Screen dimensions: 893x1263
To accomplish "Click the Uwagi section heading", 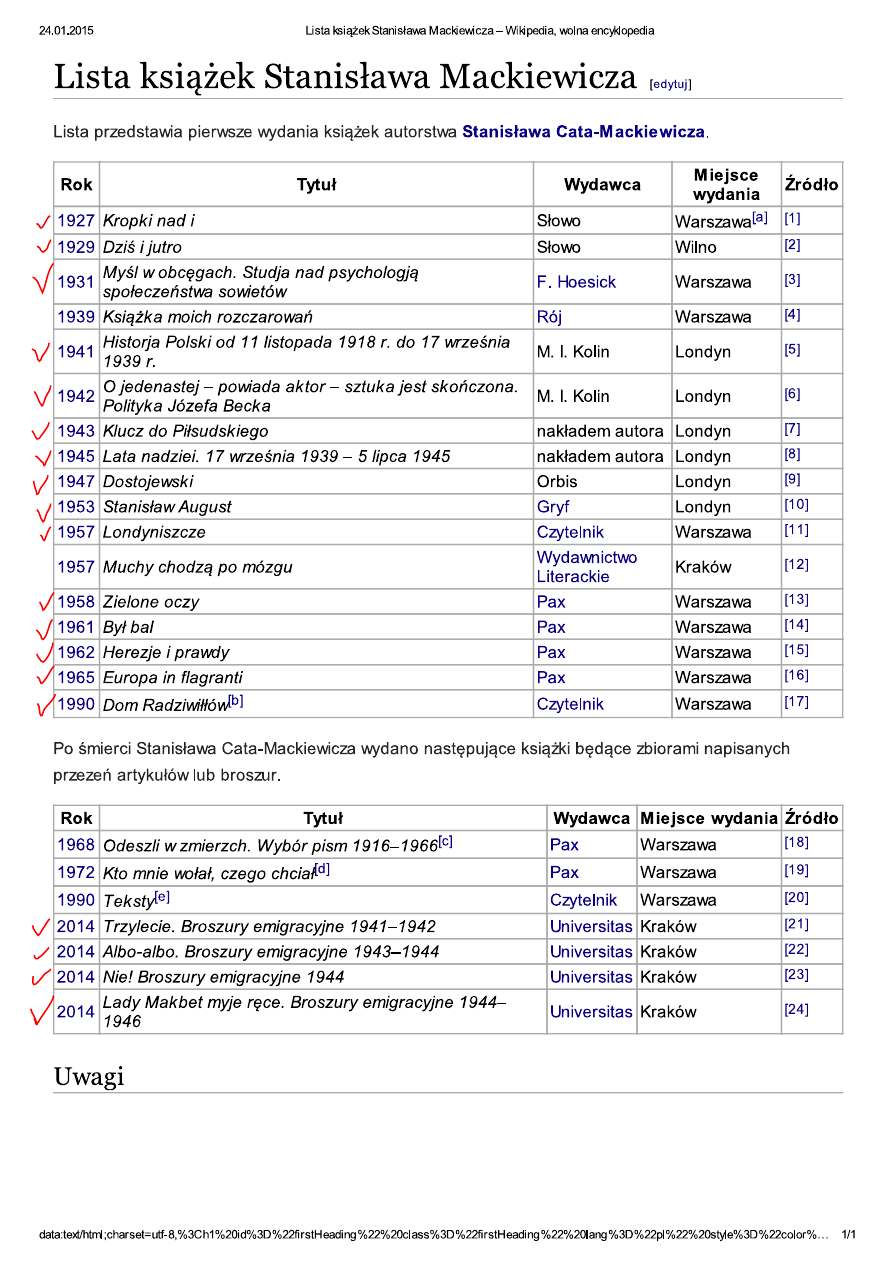I will 88,1076.
